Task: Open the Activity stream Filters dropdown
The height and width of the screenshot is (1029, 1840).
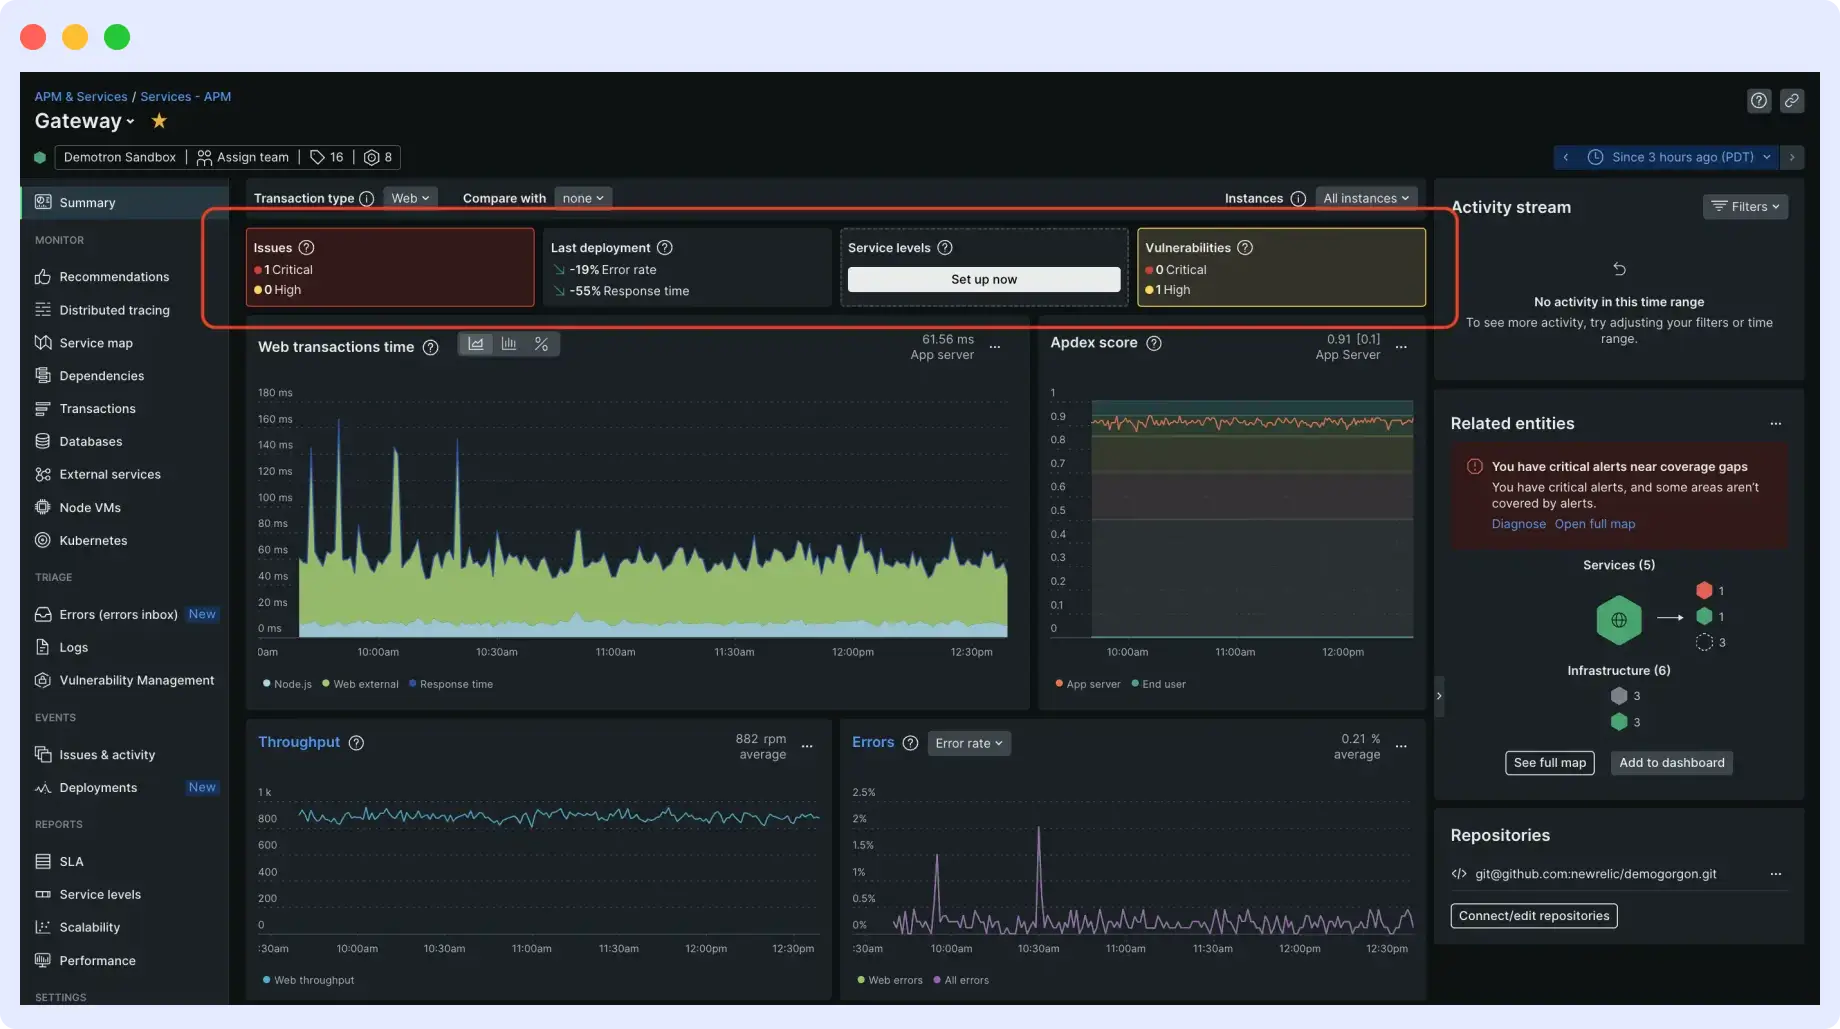Action: coord(1745,206)
